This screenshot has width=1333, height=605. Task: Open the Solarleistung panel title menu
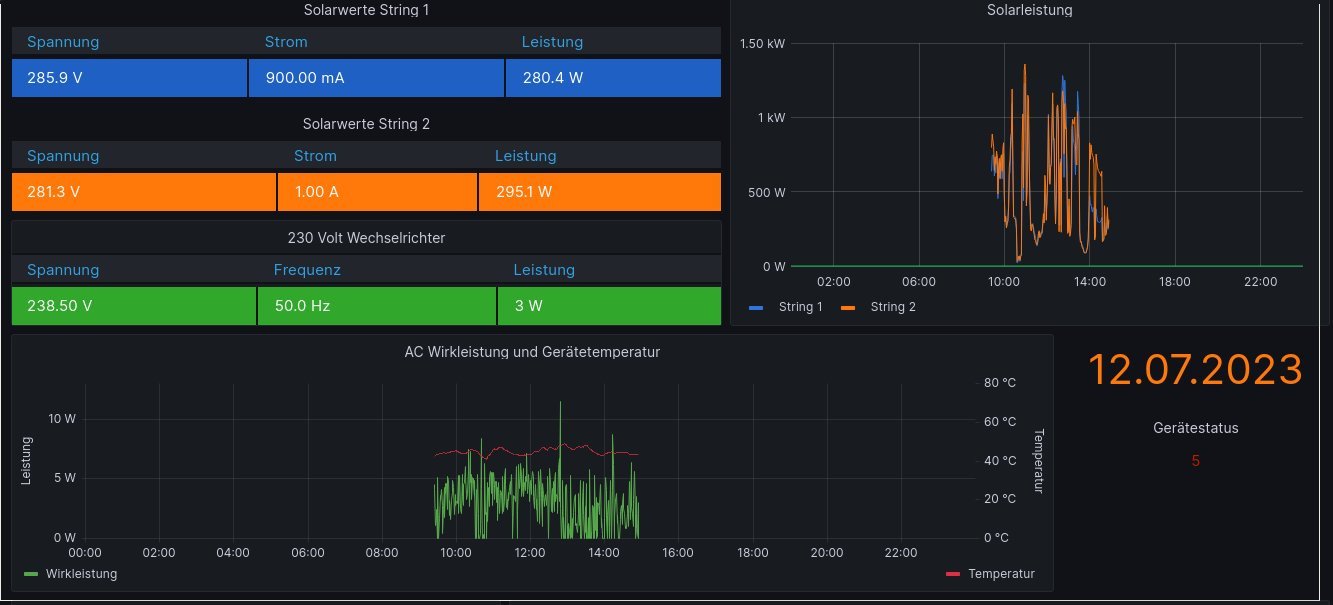tap(1029, 10)
